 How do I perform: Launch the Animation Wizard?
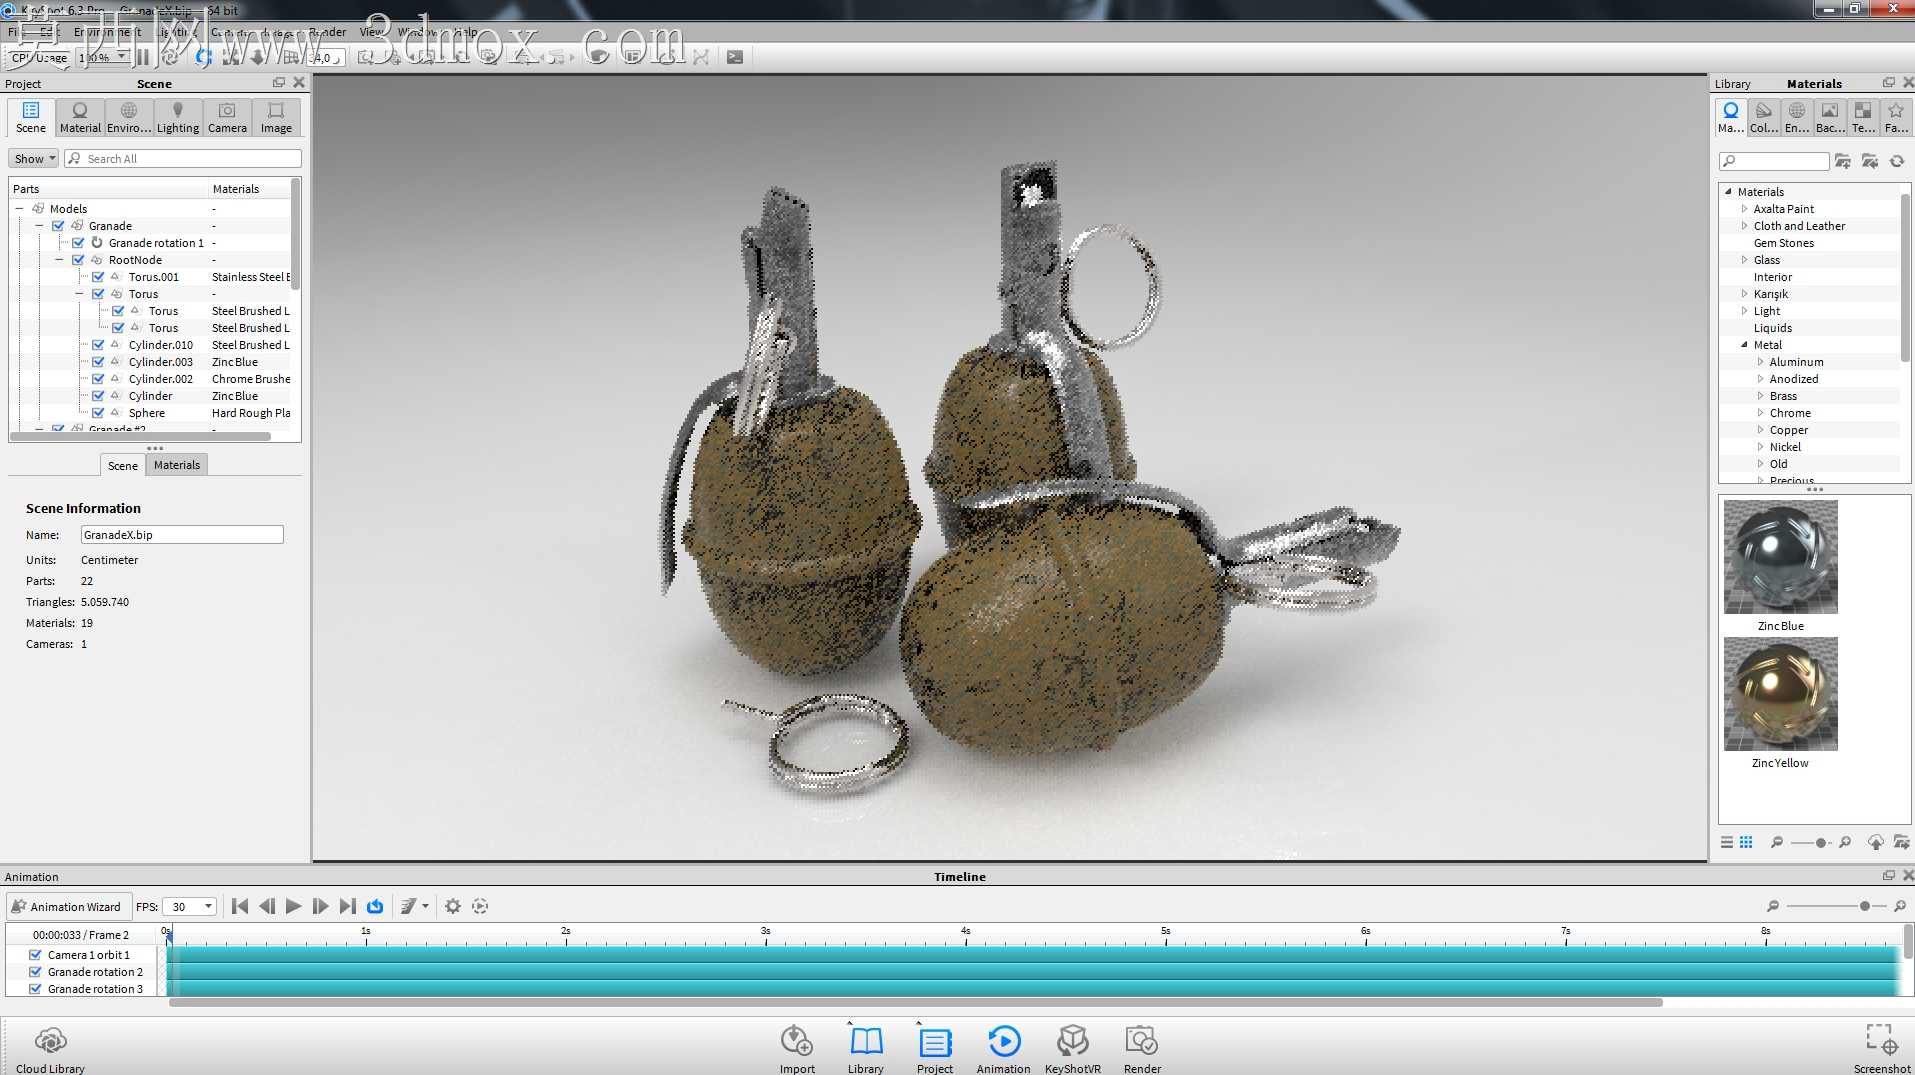pos(67,906)
